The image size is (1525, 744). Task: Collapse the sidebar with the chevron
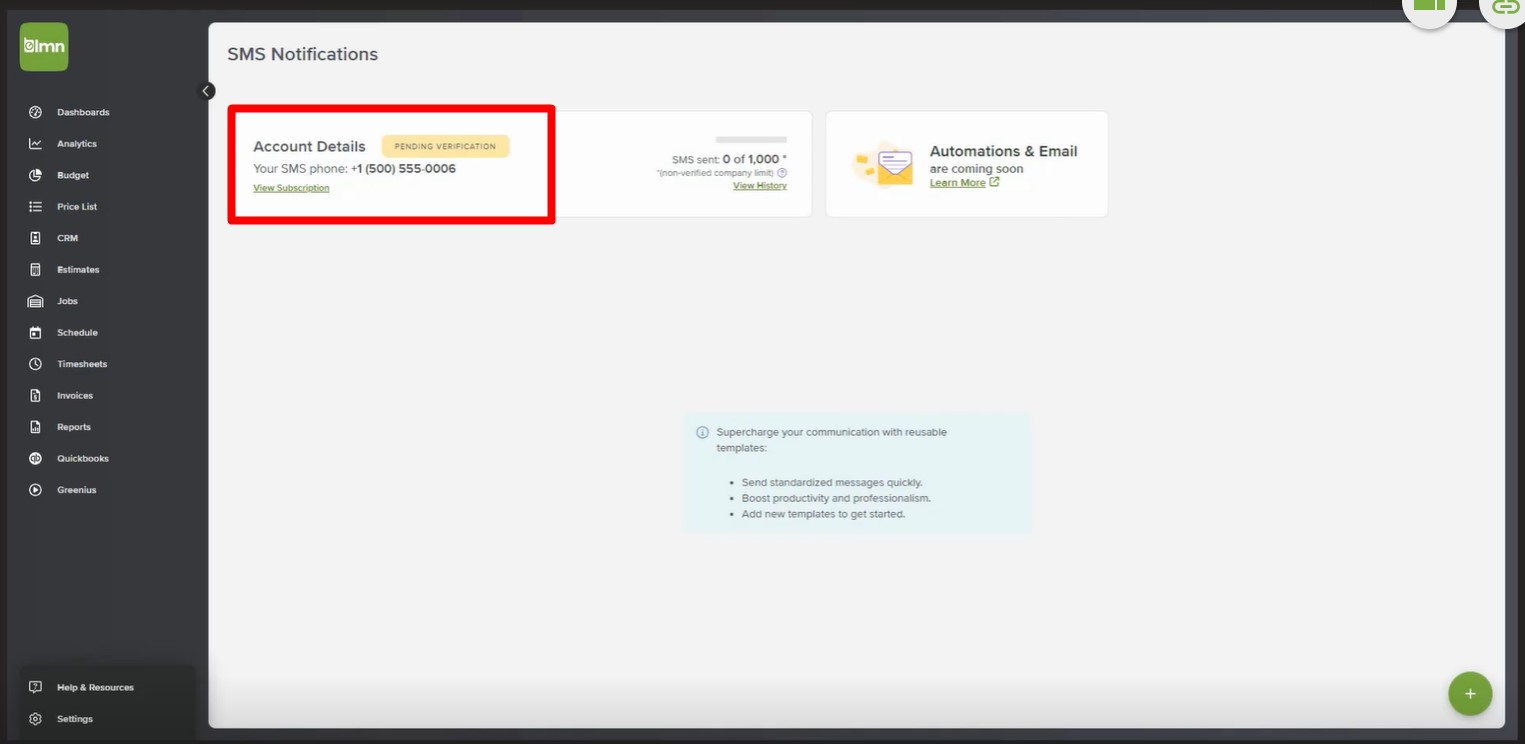pyautogui.click(x=207, y=91)
